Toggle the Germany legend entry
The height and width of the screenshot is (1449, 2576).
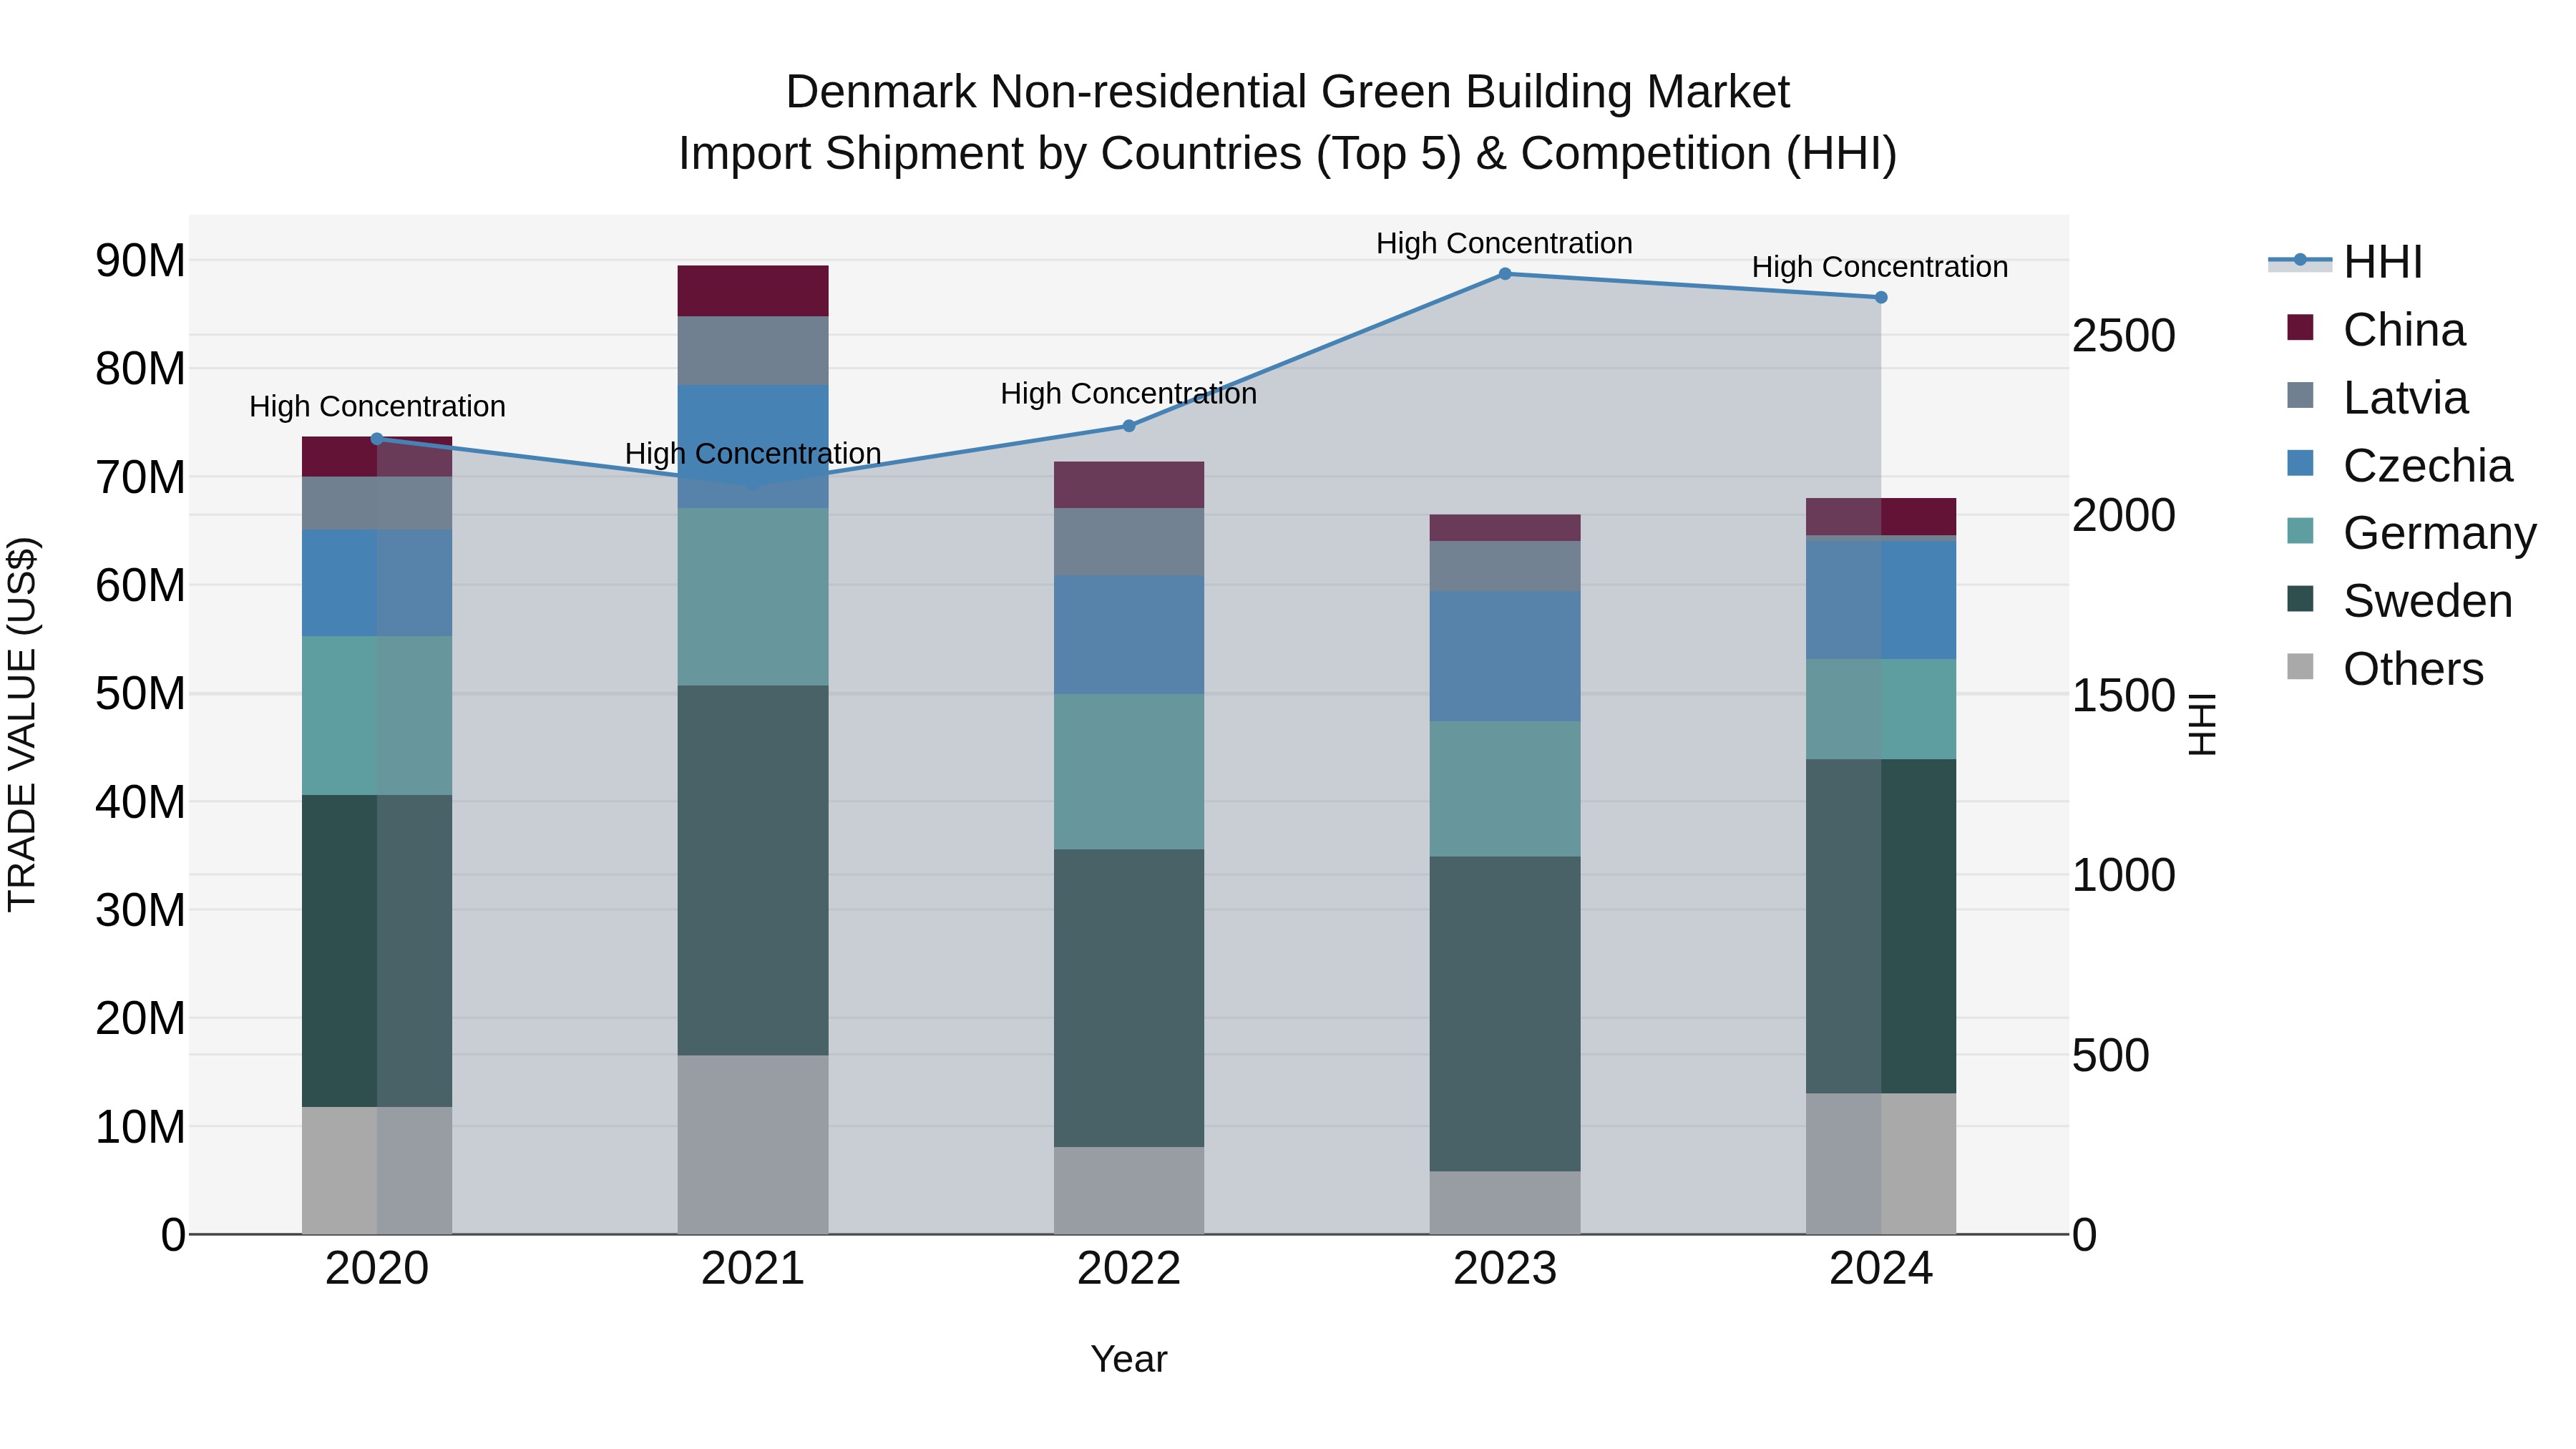[x=2411, y=533]
